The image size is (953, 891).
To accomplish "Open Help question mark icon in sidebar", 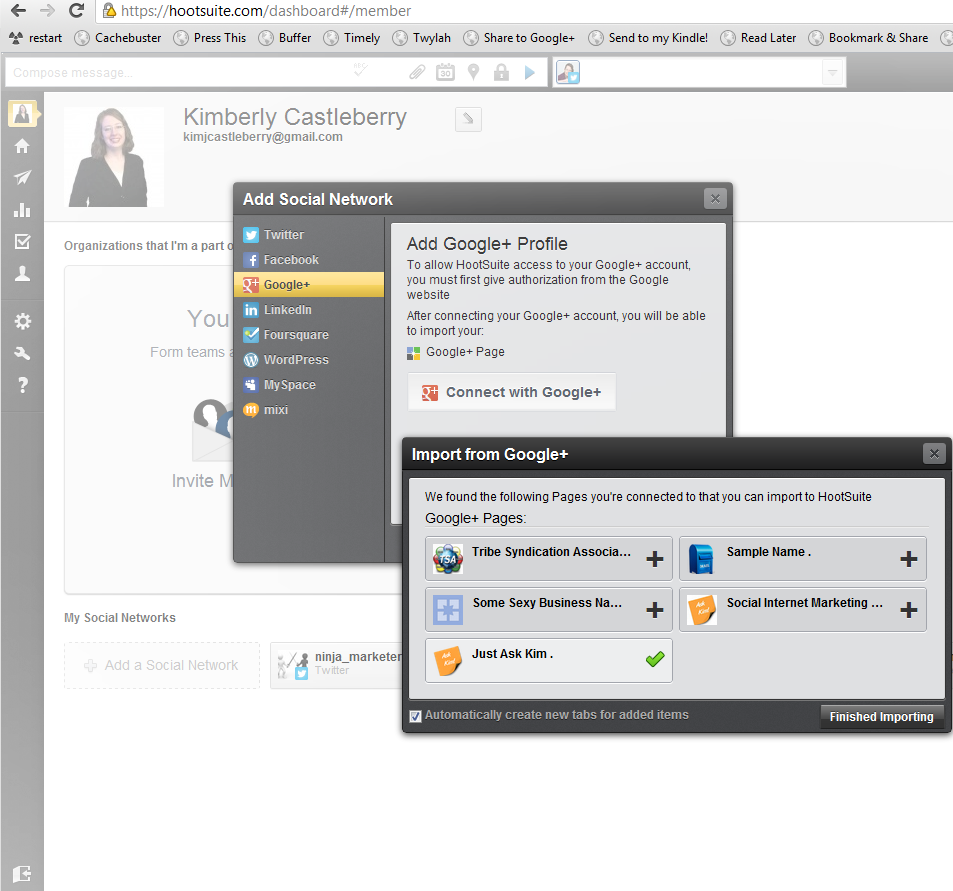I will click(23, 385).
